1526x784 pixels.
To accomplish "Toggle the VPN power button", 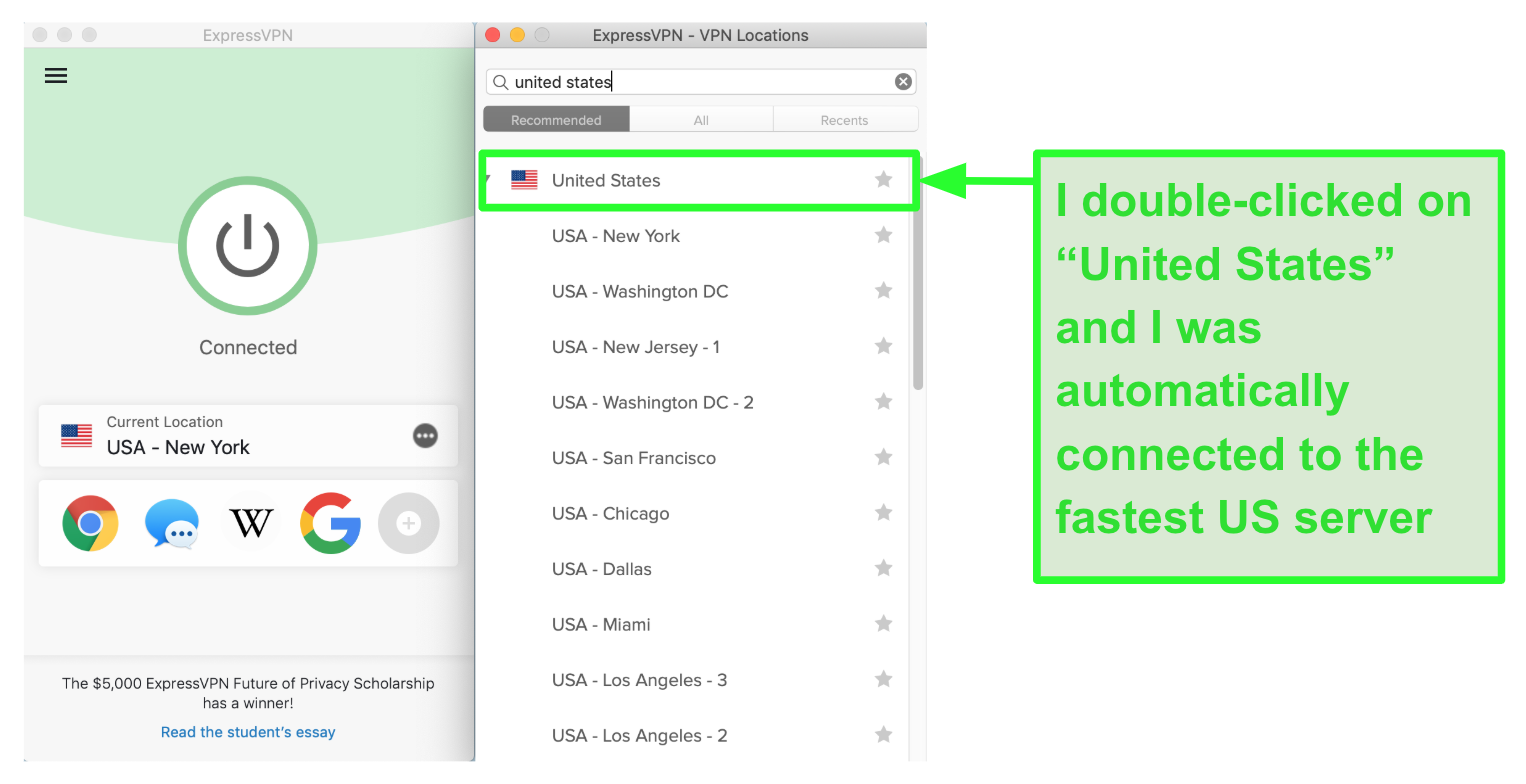I will tap(248, 246).
